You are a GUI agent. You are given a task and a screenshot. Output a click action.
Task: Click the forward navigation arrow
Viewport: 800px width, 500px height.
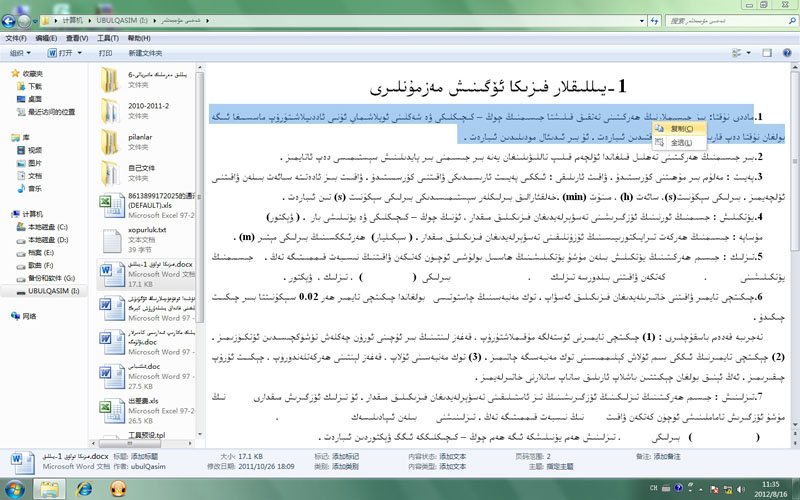click(24, 21)
